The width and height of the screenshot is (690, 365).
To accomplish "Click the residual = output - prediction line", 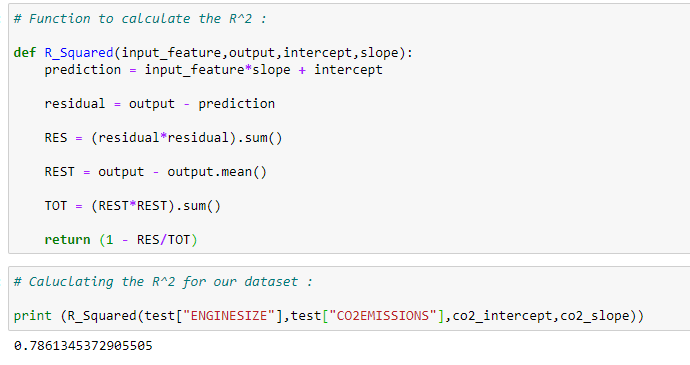I will (160, 104).
